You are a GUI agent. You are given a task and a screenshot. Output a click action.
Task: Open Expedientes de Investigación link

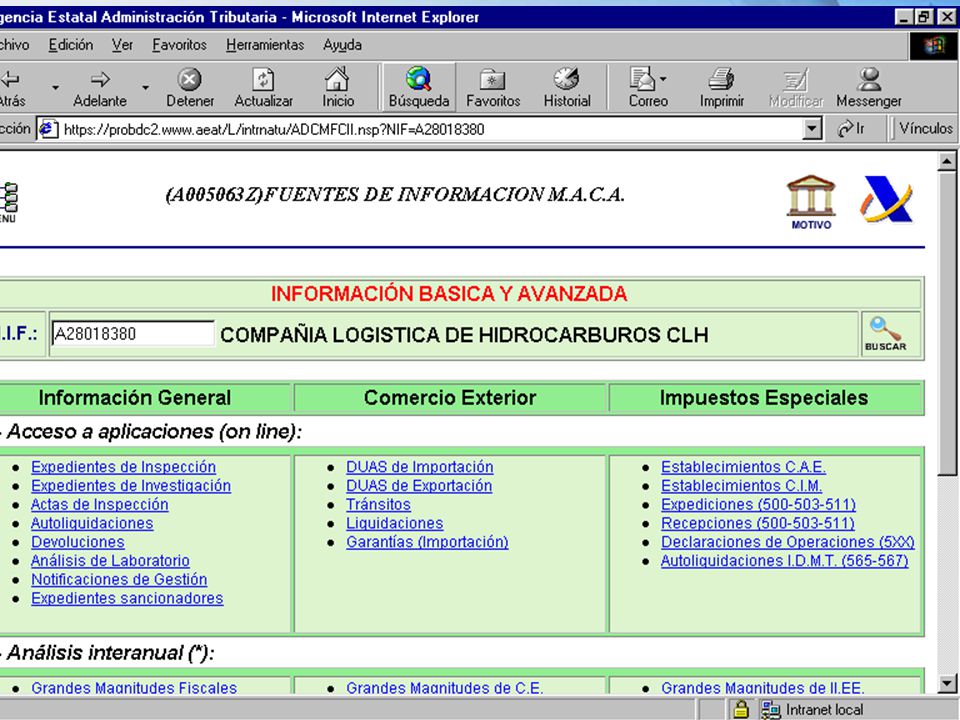click(131, 486)
